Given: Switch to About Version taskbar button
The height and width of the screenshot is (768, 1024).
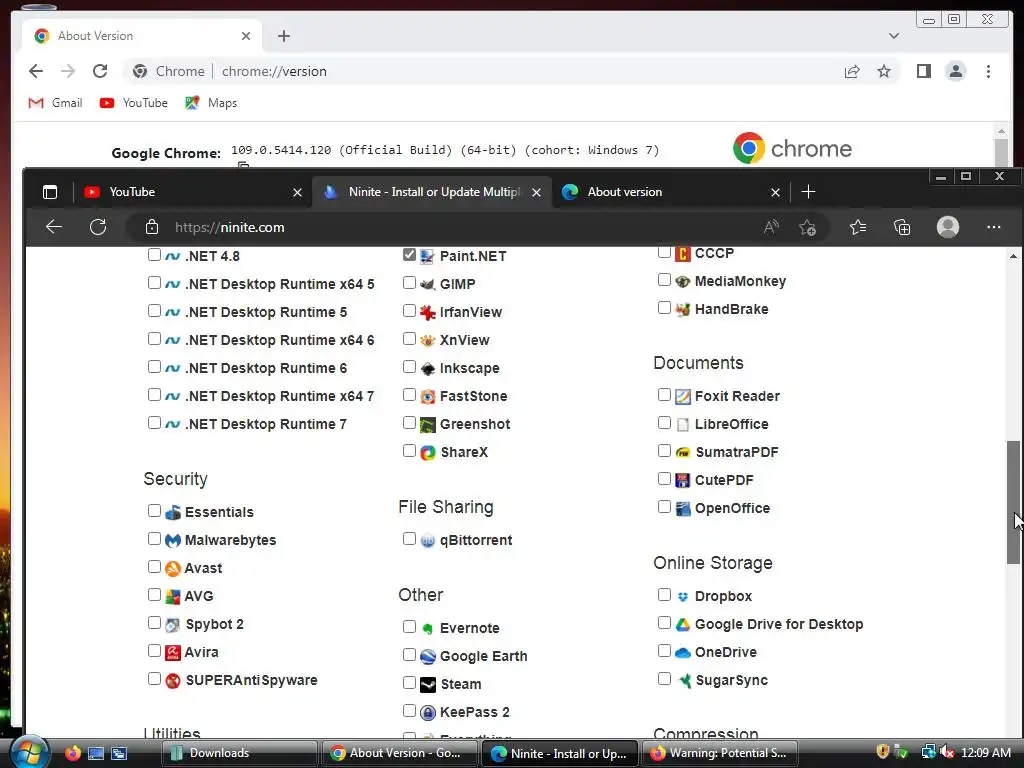Looking at the screenshot, I should pyautogui.click(x=399, y=753).
